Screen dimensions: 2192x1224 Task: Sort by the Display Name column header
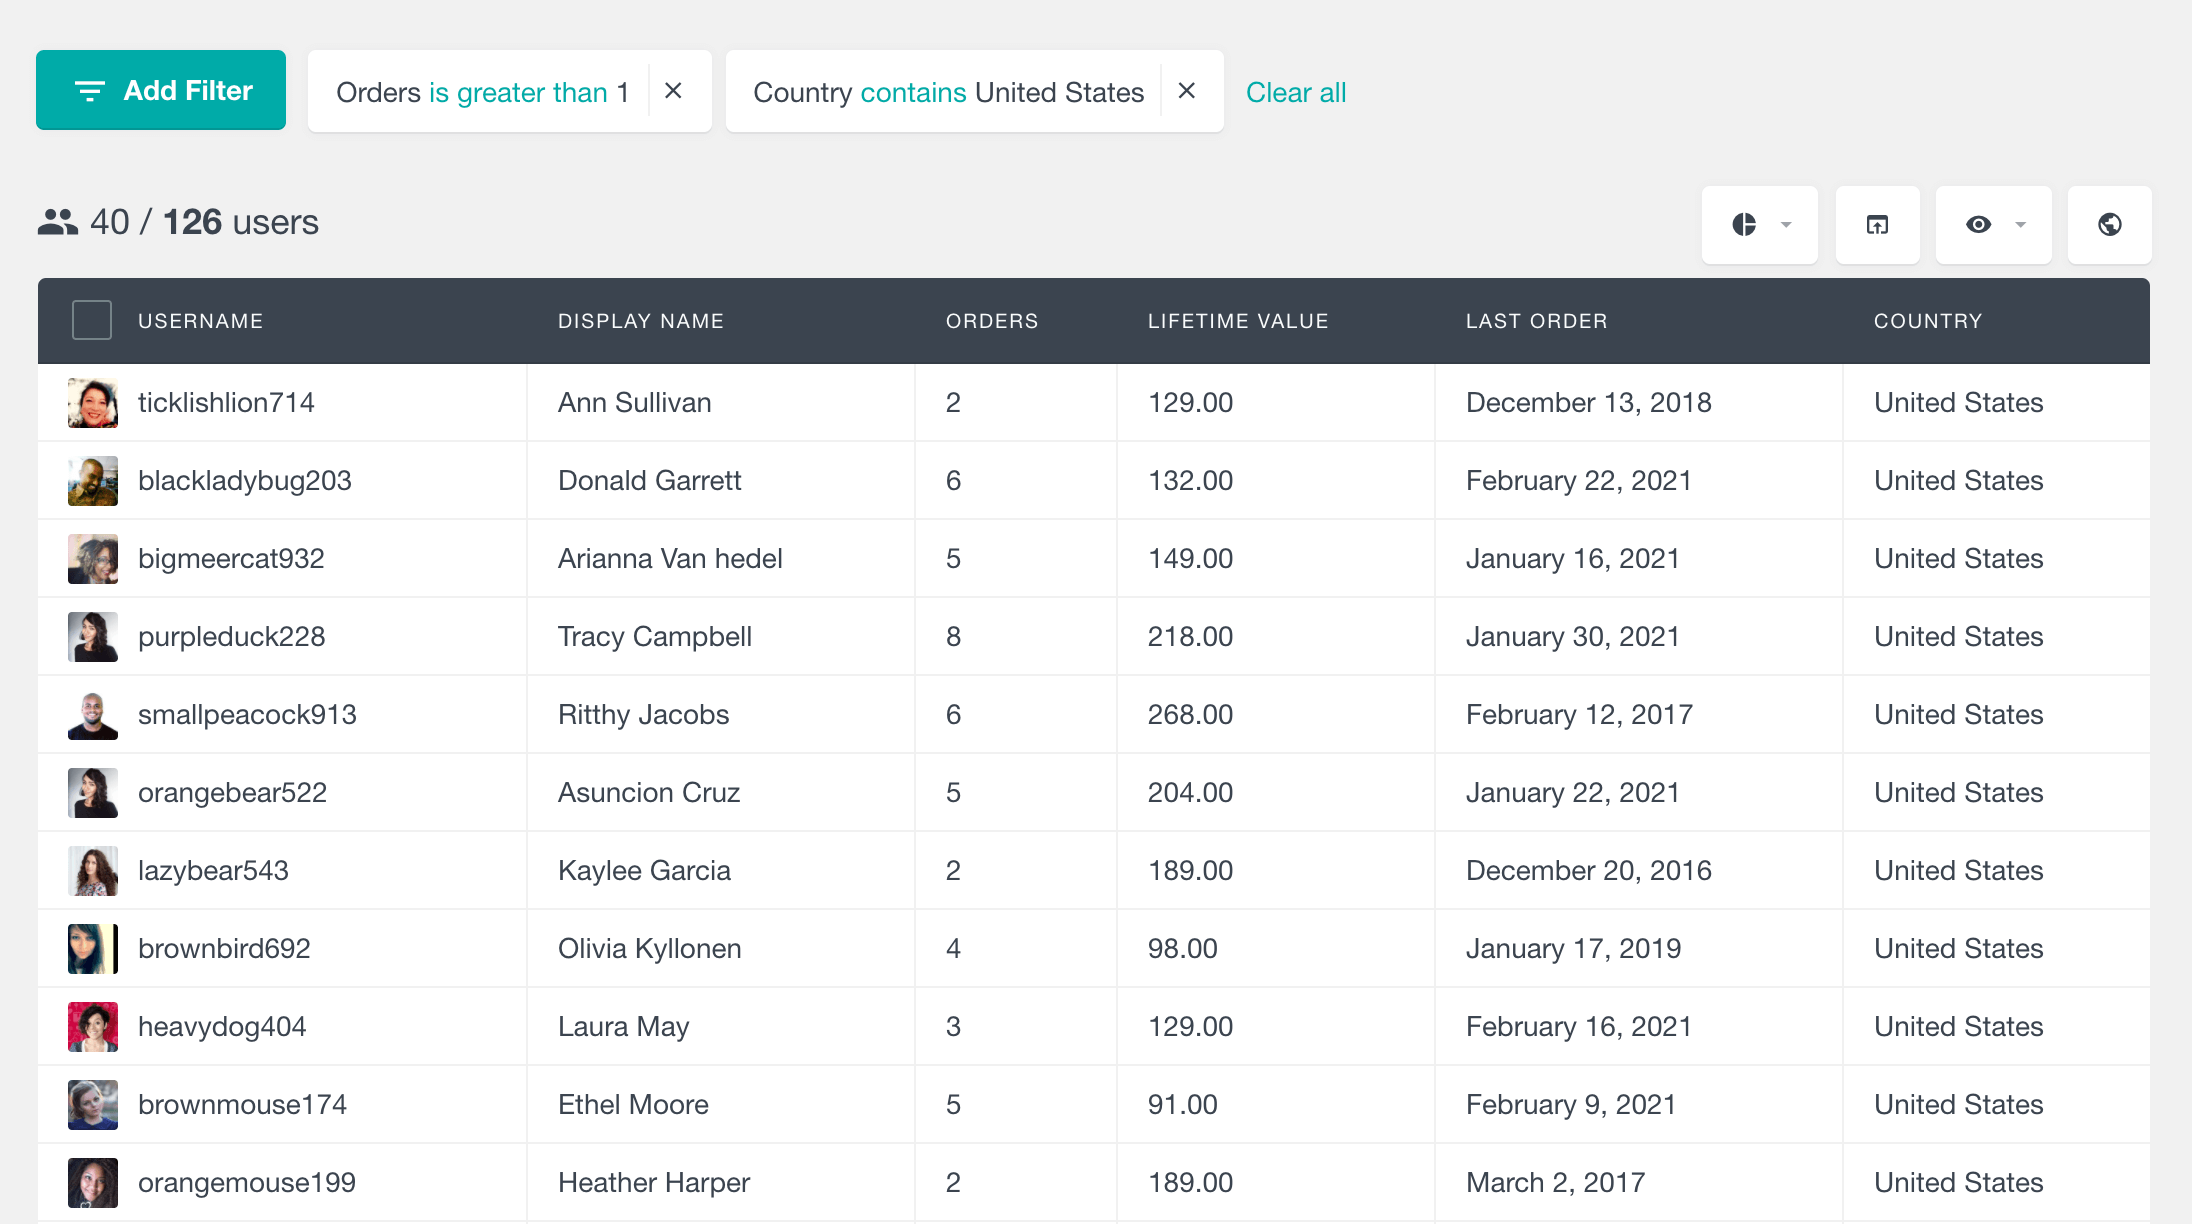tap(641, 321)
